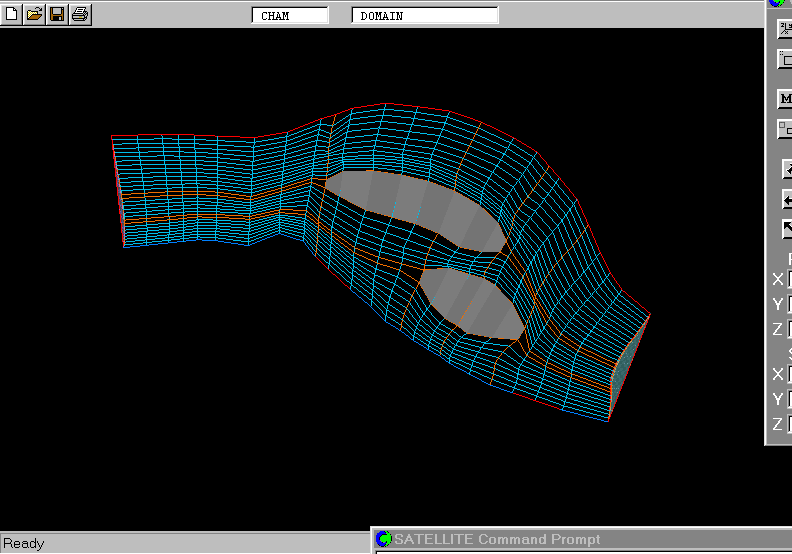The image size is (792, 554).
Task: Focus the upper Z coordinate field
Action: coord(789,329)
